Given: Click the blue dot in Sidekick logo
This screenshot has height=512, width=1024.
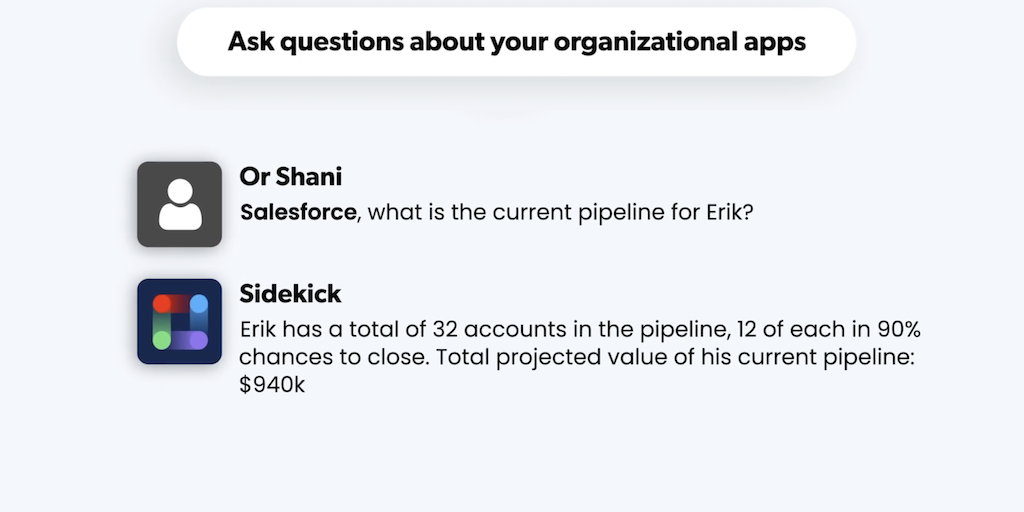Looking at the screenshot, I should (198, 303).
